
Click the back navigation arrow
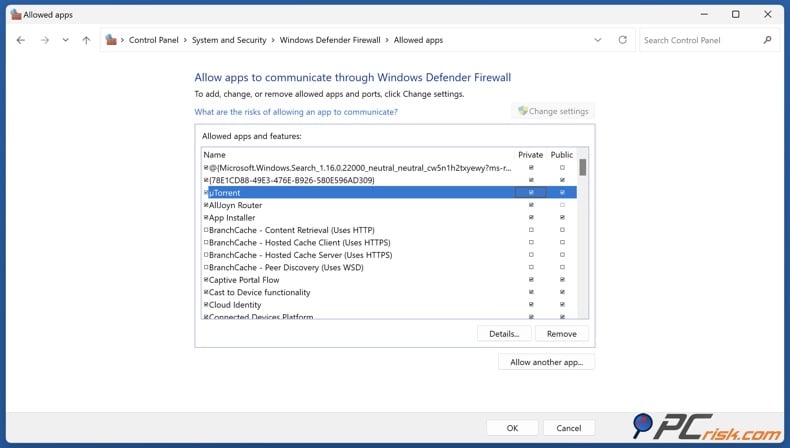point(21,40)
